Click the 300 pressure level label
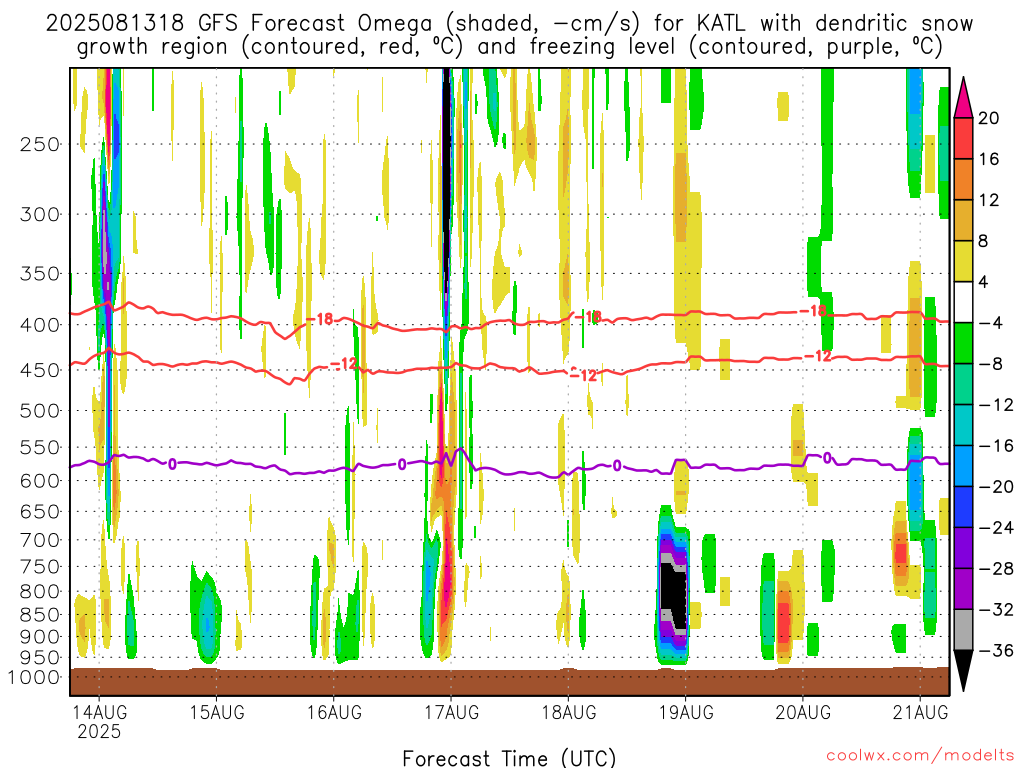Image resolution: width=1024 pixels, height=768 pixels. pyautogui.click(x=40, y=214)
